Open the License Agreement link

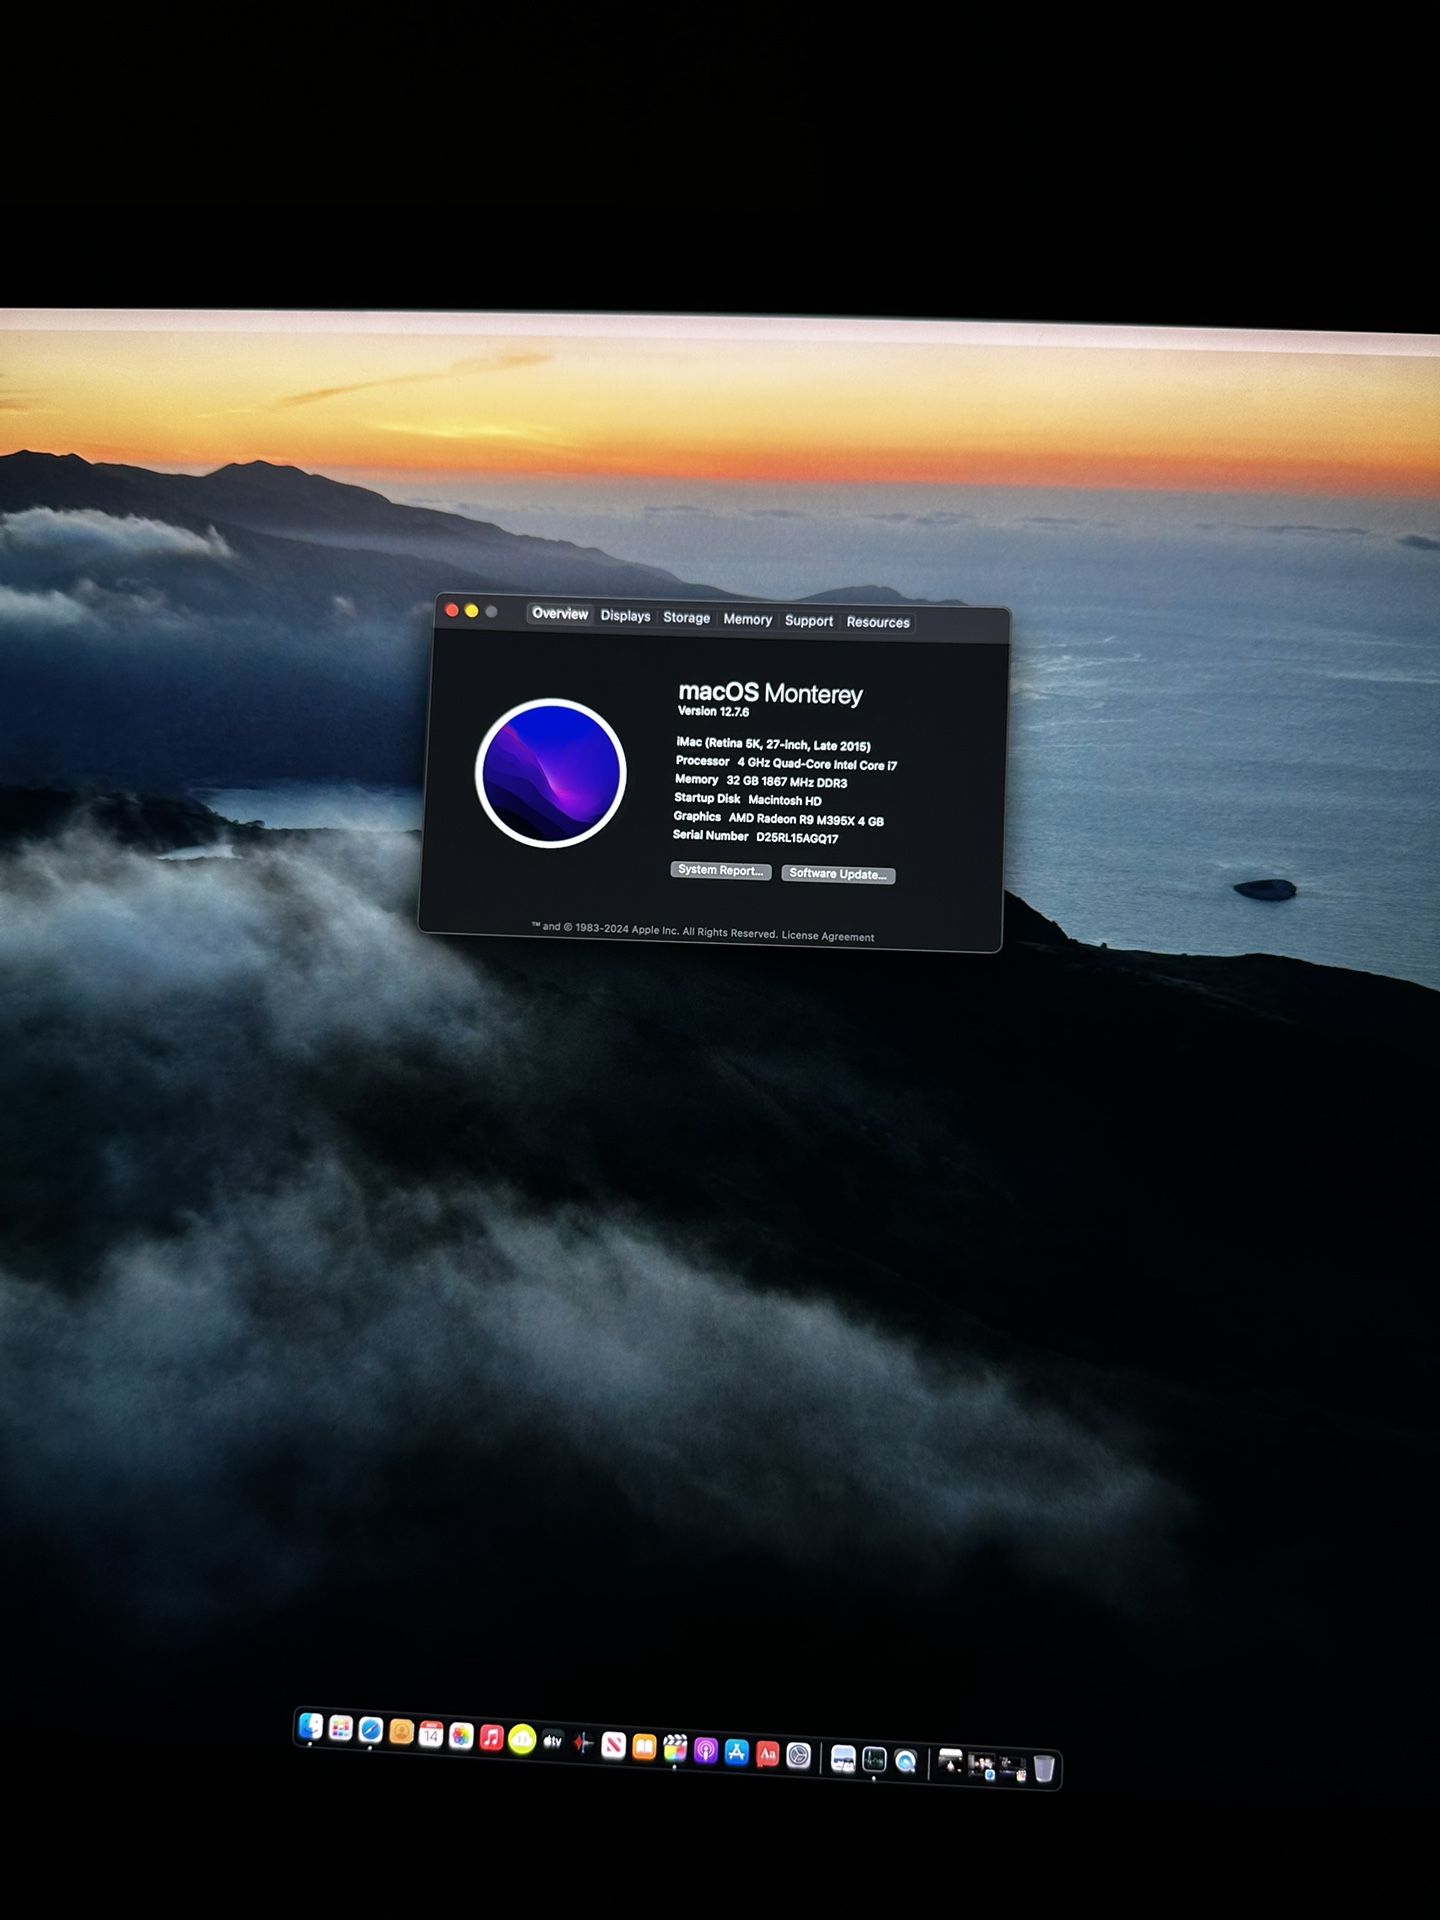click(x=828, y=937)
